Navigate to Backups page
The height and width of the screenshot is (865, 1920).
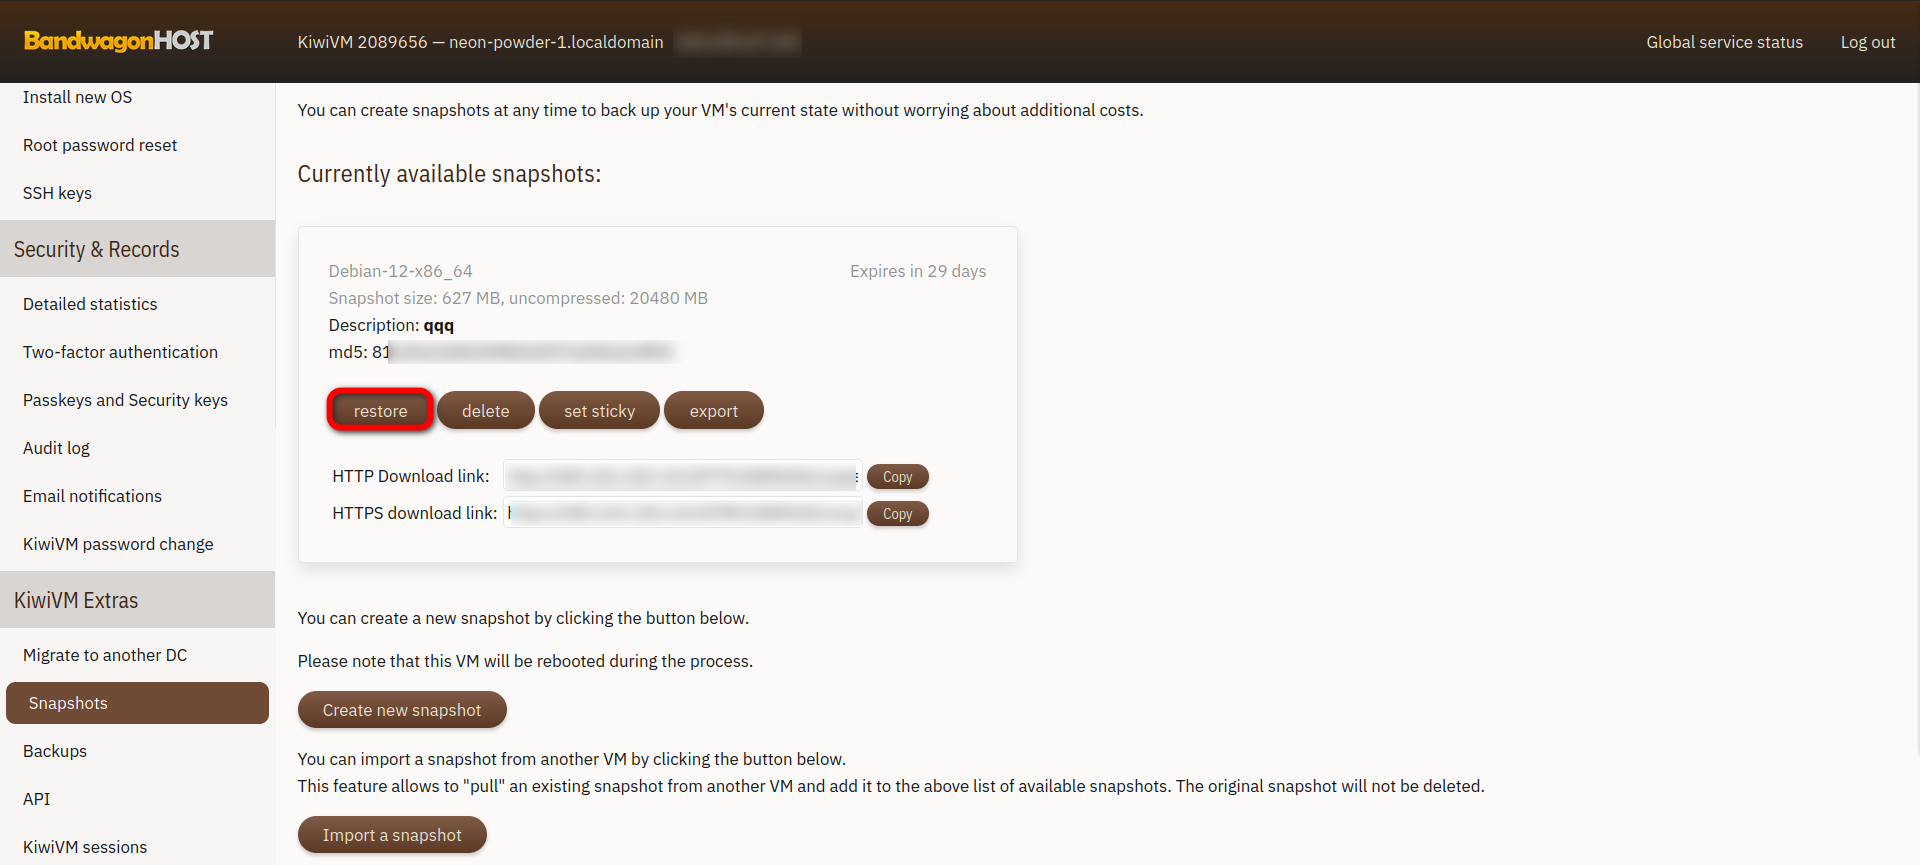point(55,751)
